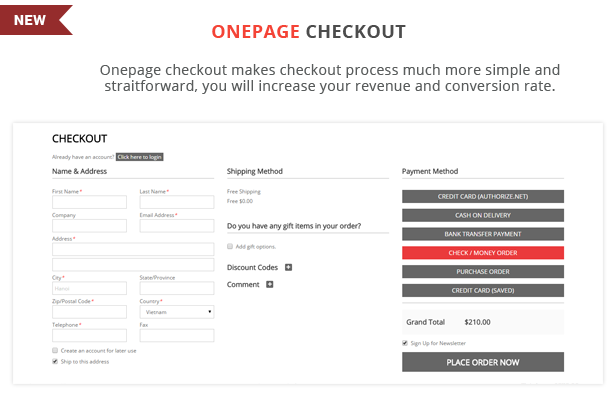Choose Cash On Delivery payment
Viewport: 616px width, 407px height.
pyautogui.click(x=483, y=215)
